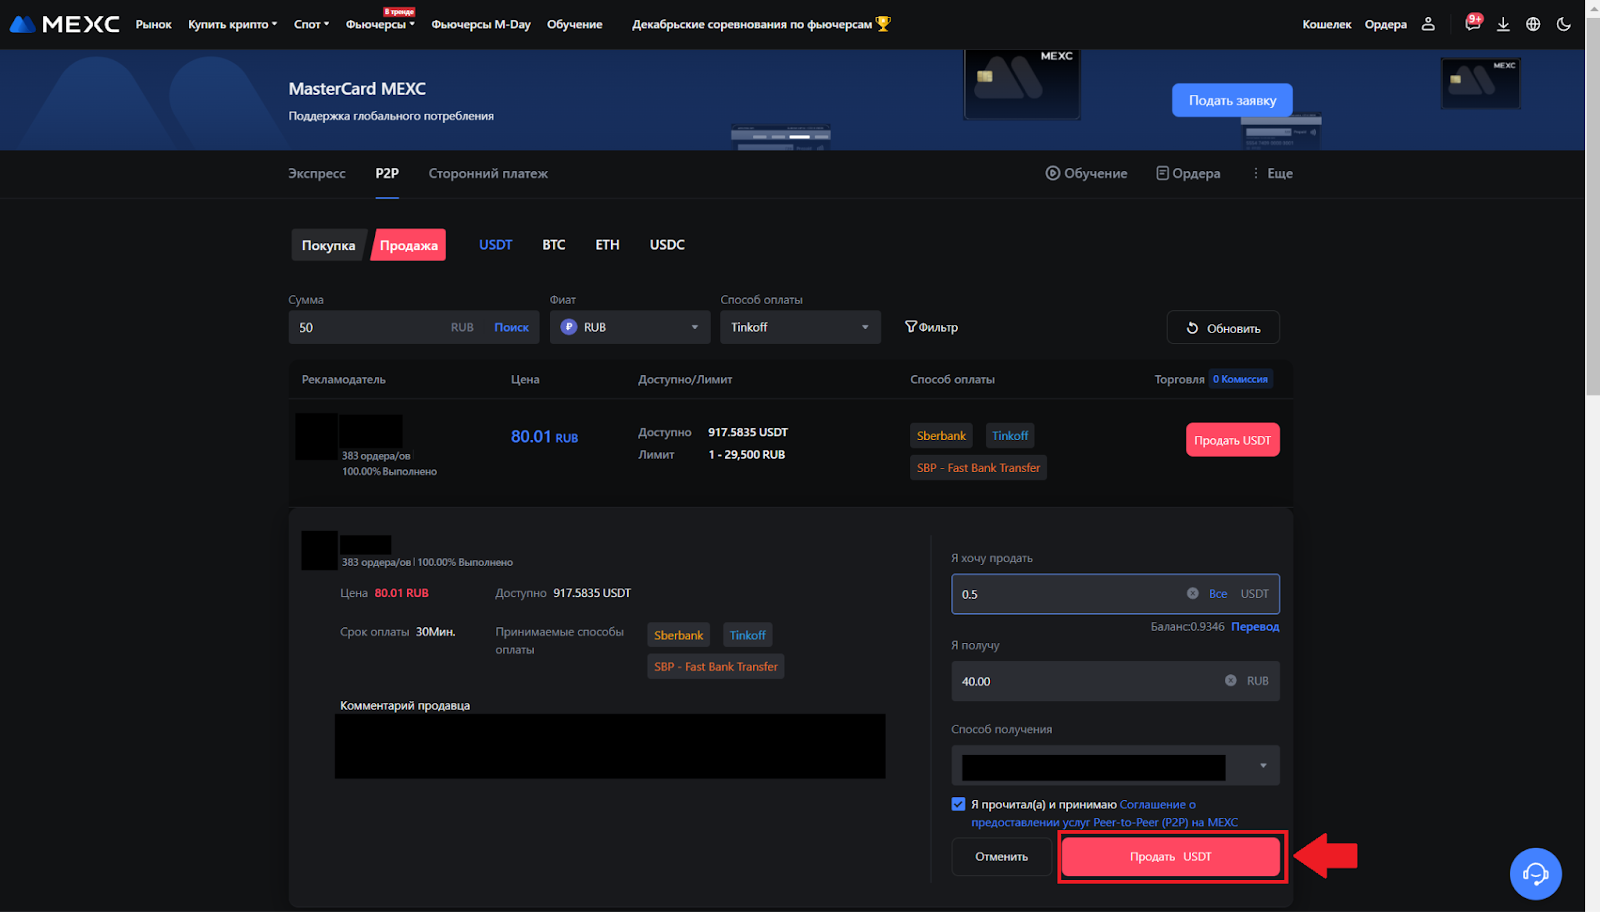Select the ETH coin tab
This screenshot has height=912, width=1600.
point(607,245)
